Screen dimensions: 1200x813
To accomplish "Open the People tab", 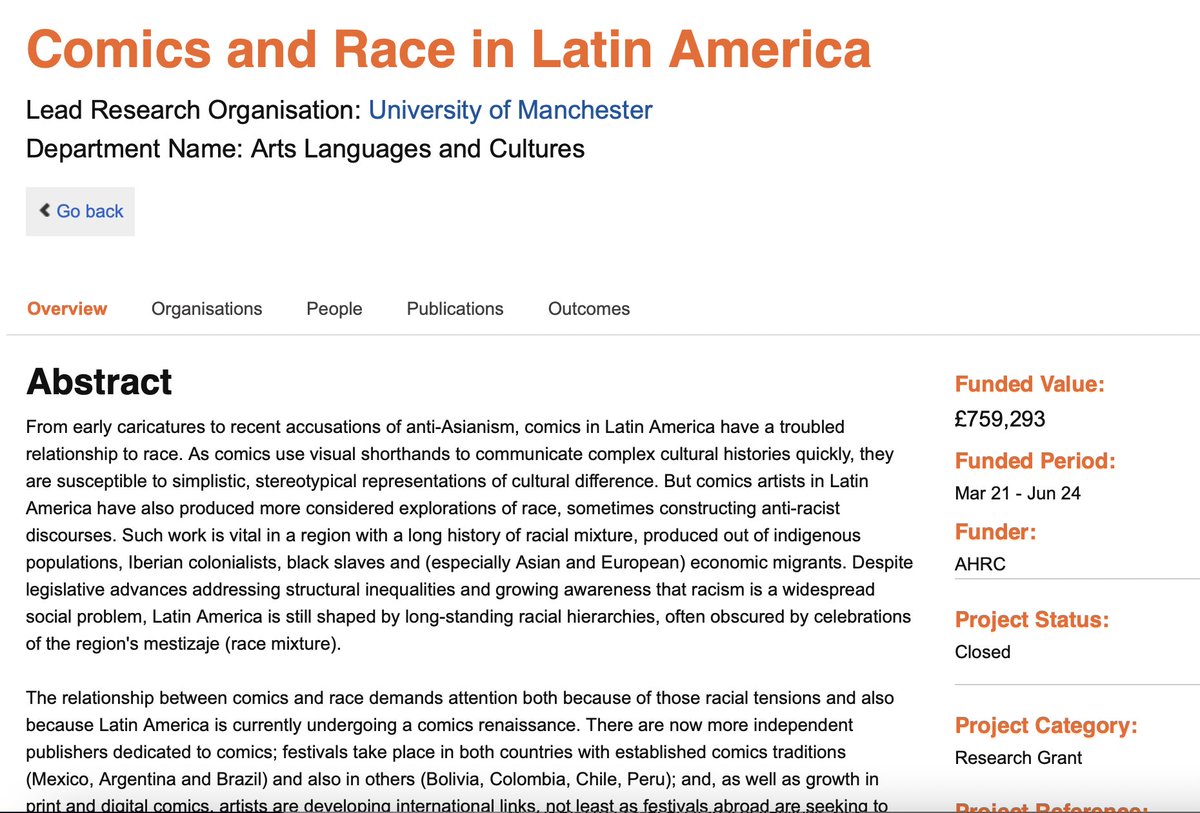I will click(x=334, y=309).
